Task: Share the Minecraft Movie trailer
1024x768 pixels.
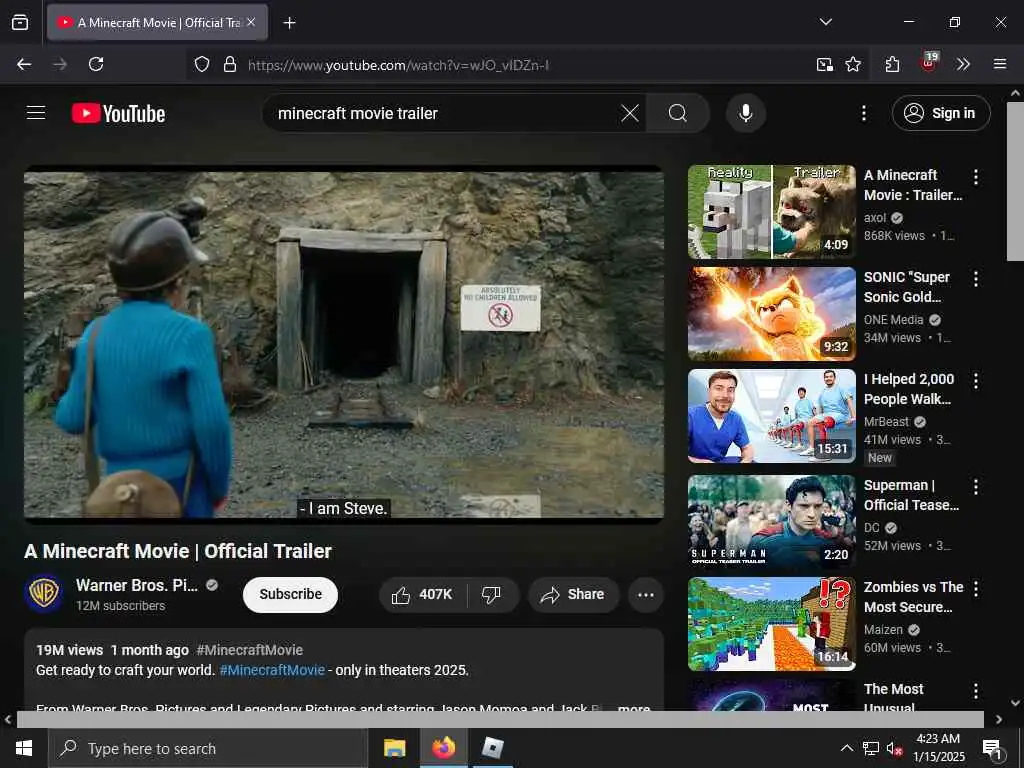Action: click(573, 594)
